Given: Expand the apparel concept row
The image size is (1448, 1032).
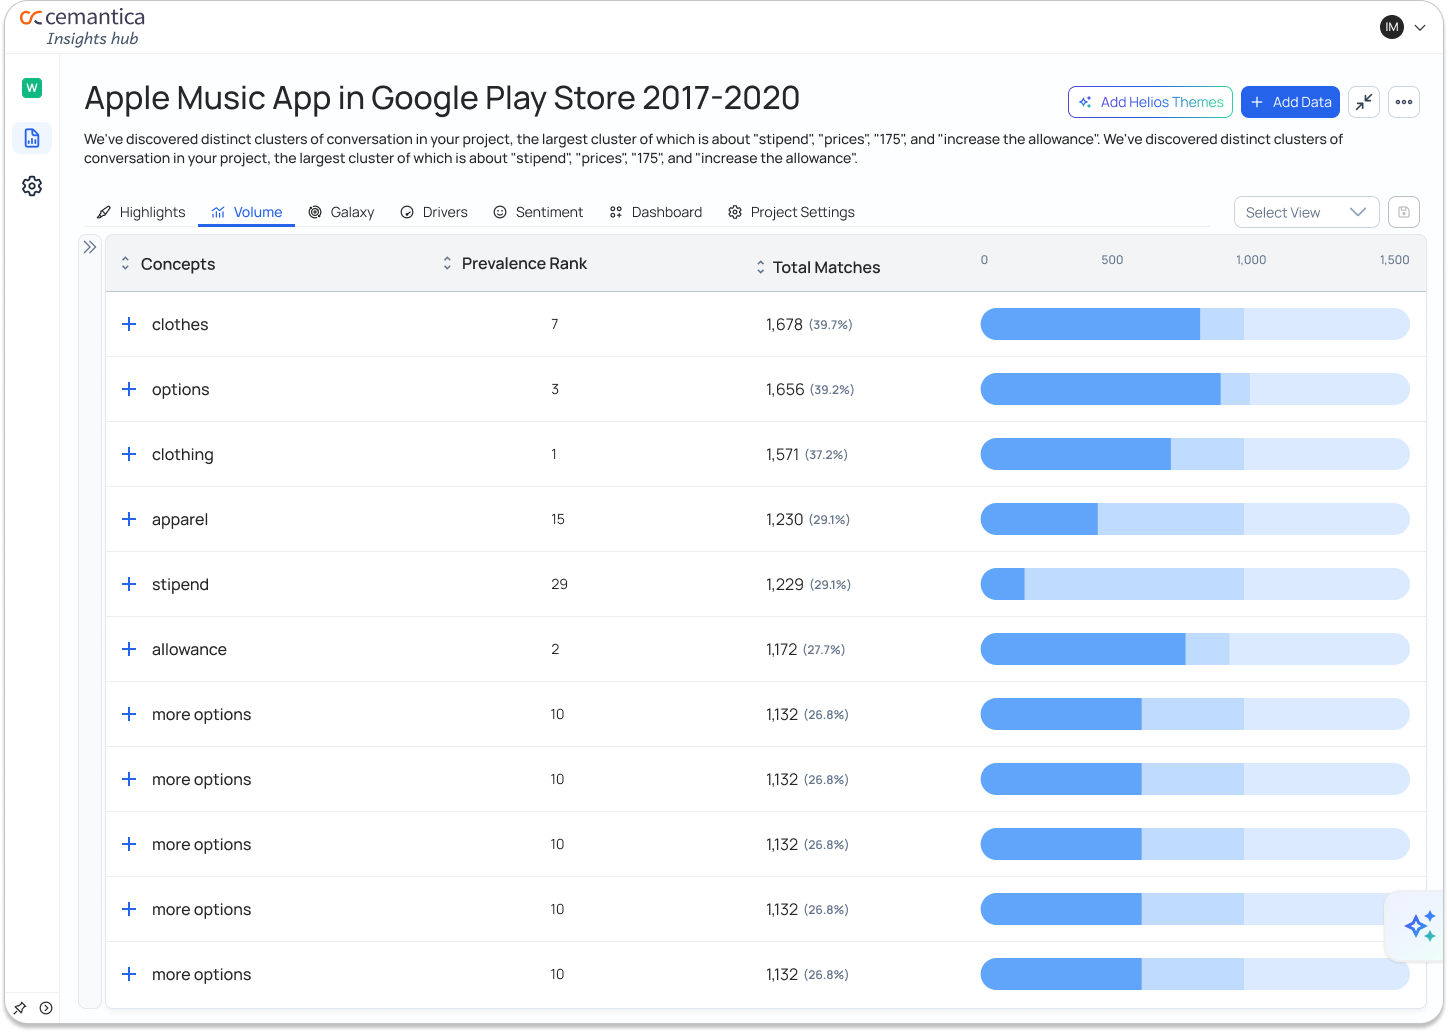Looking at the screenshot, I should pos(129,519).
